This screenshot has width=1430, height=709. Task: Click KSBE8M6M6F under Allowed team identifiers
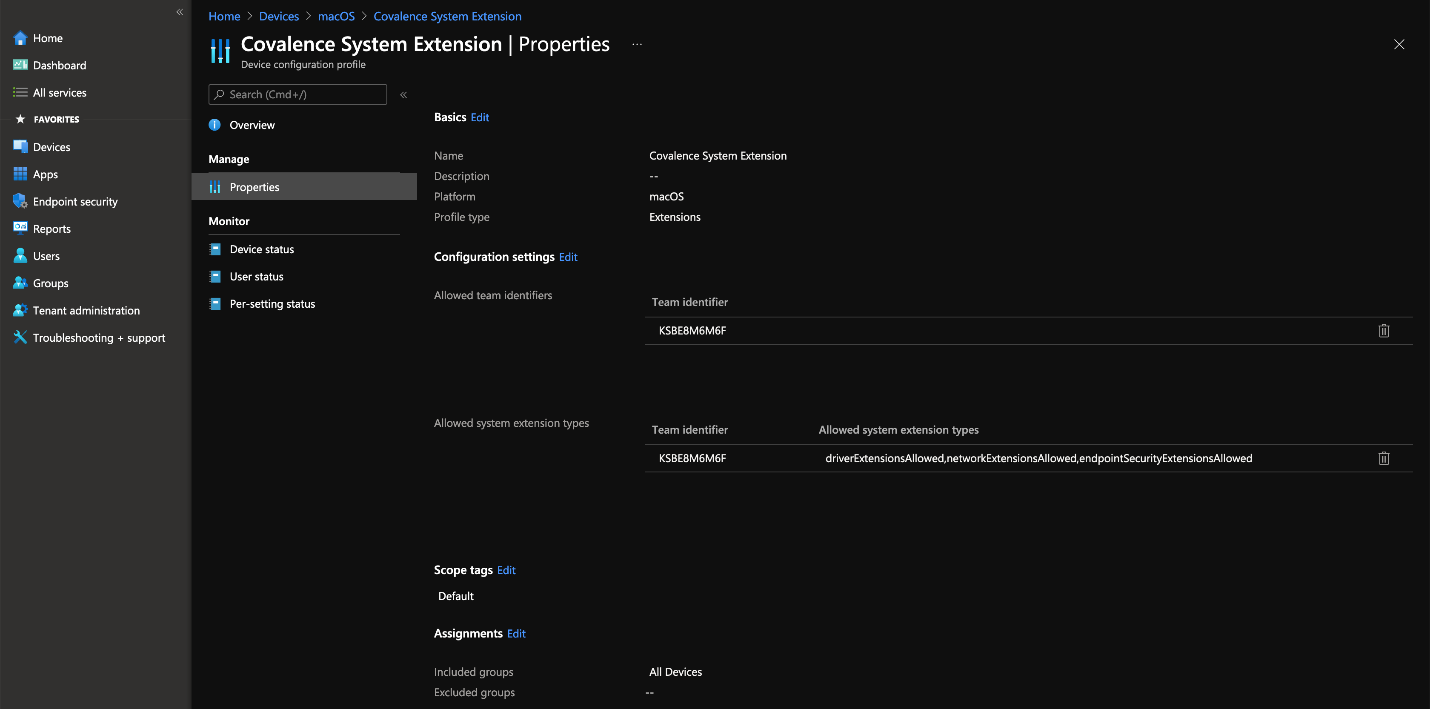pos(692,331)
